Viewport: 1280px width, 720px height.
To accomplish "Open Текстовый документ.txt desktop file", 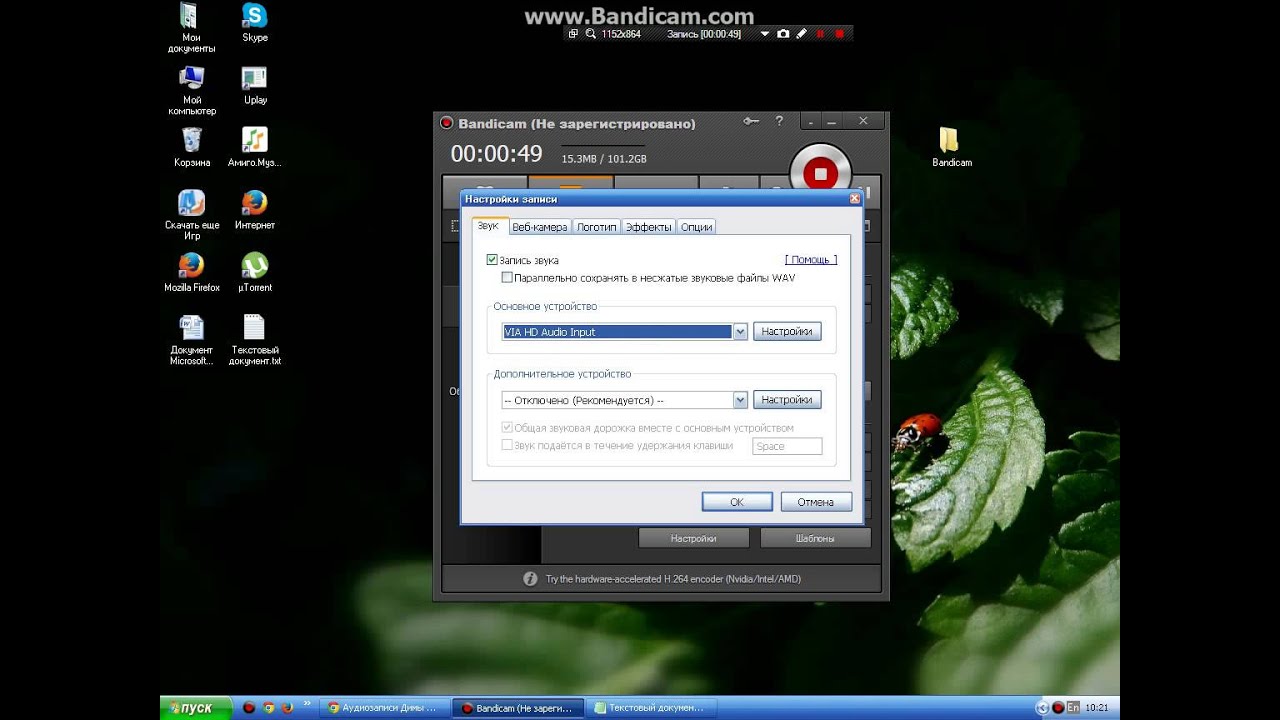I will pos(255,340).
